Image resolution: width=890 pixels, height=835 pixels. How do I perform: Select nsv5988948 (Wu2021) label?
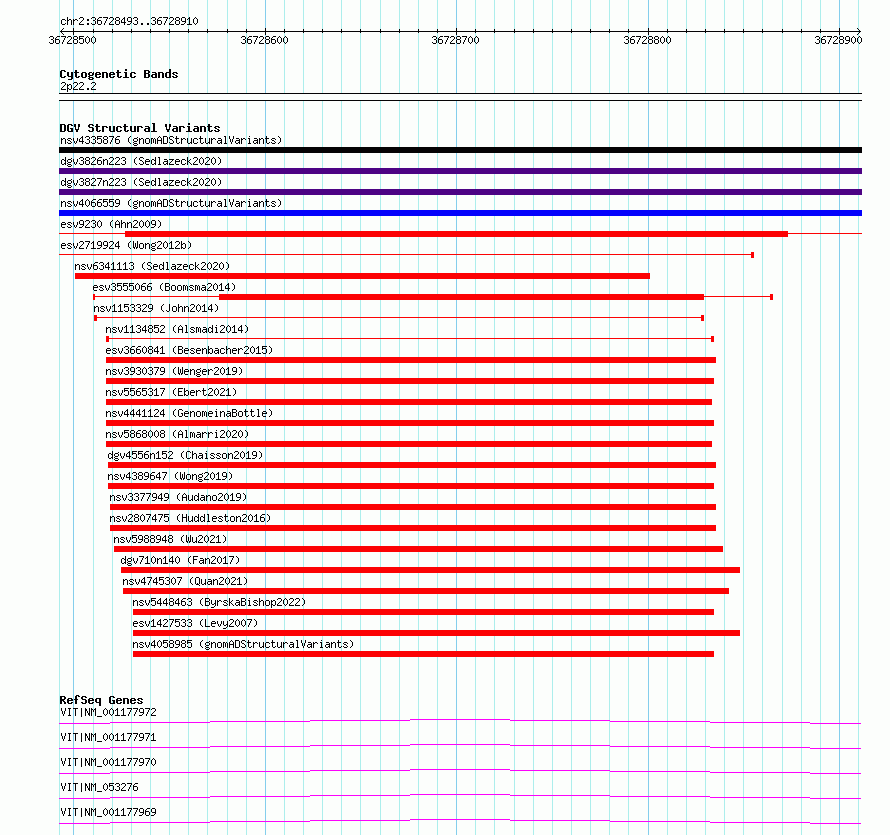tap(170, 539)
